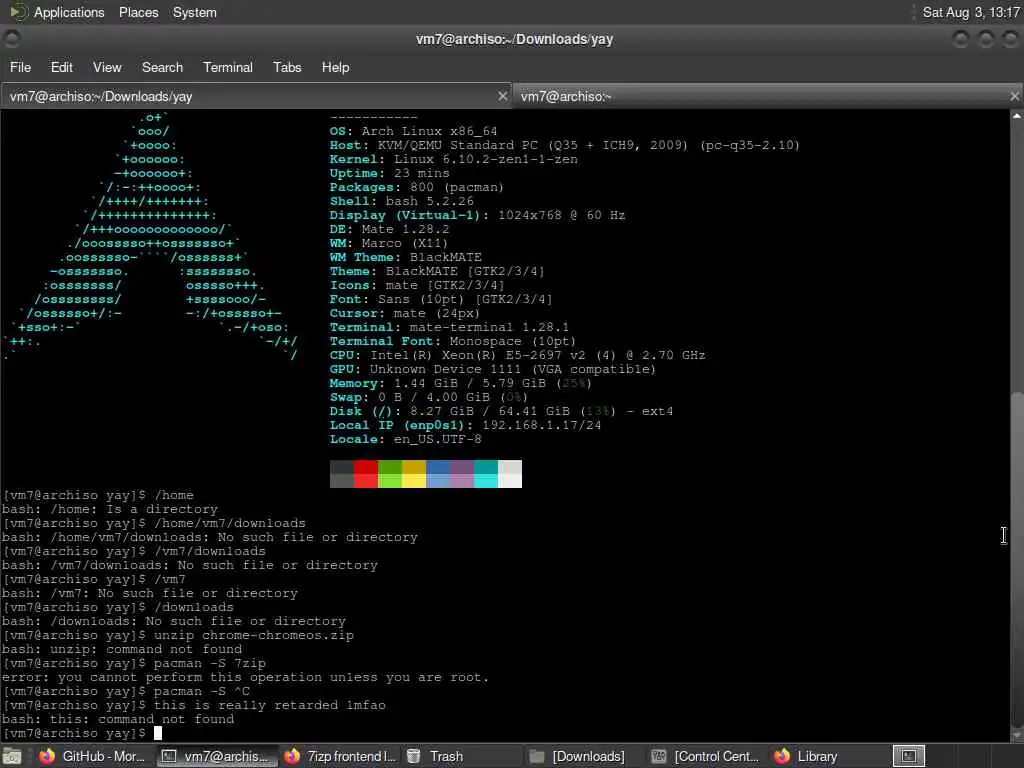The image size is (1024, 768).
Task: Click the 'unzip chrome-chromeos.zip' command line
Action: (x=178, y=635)
